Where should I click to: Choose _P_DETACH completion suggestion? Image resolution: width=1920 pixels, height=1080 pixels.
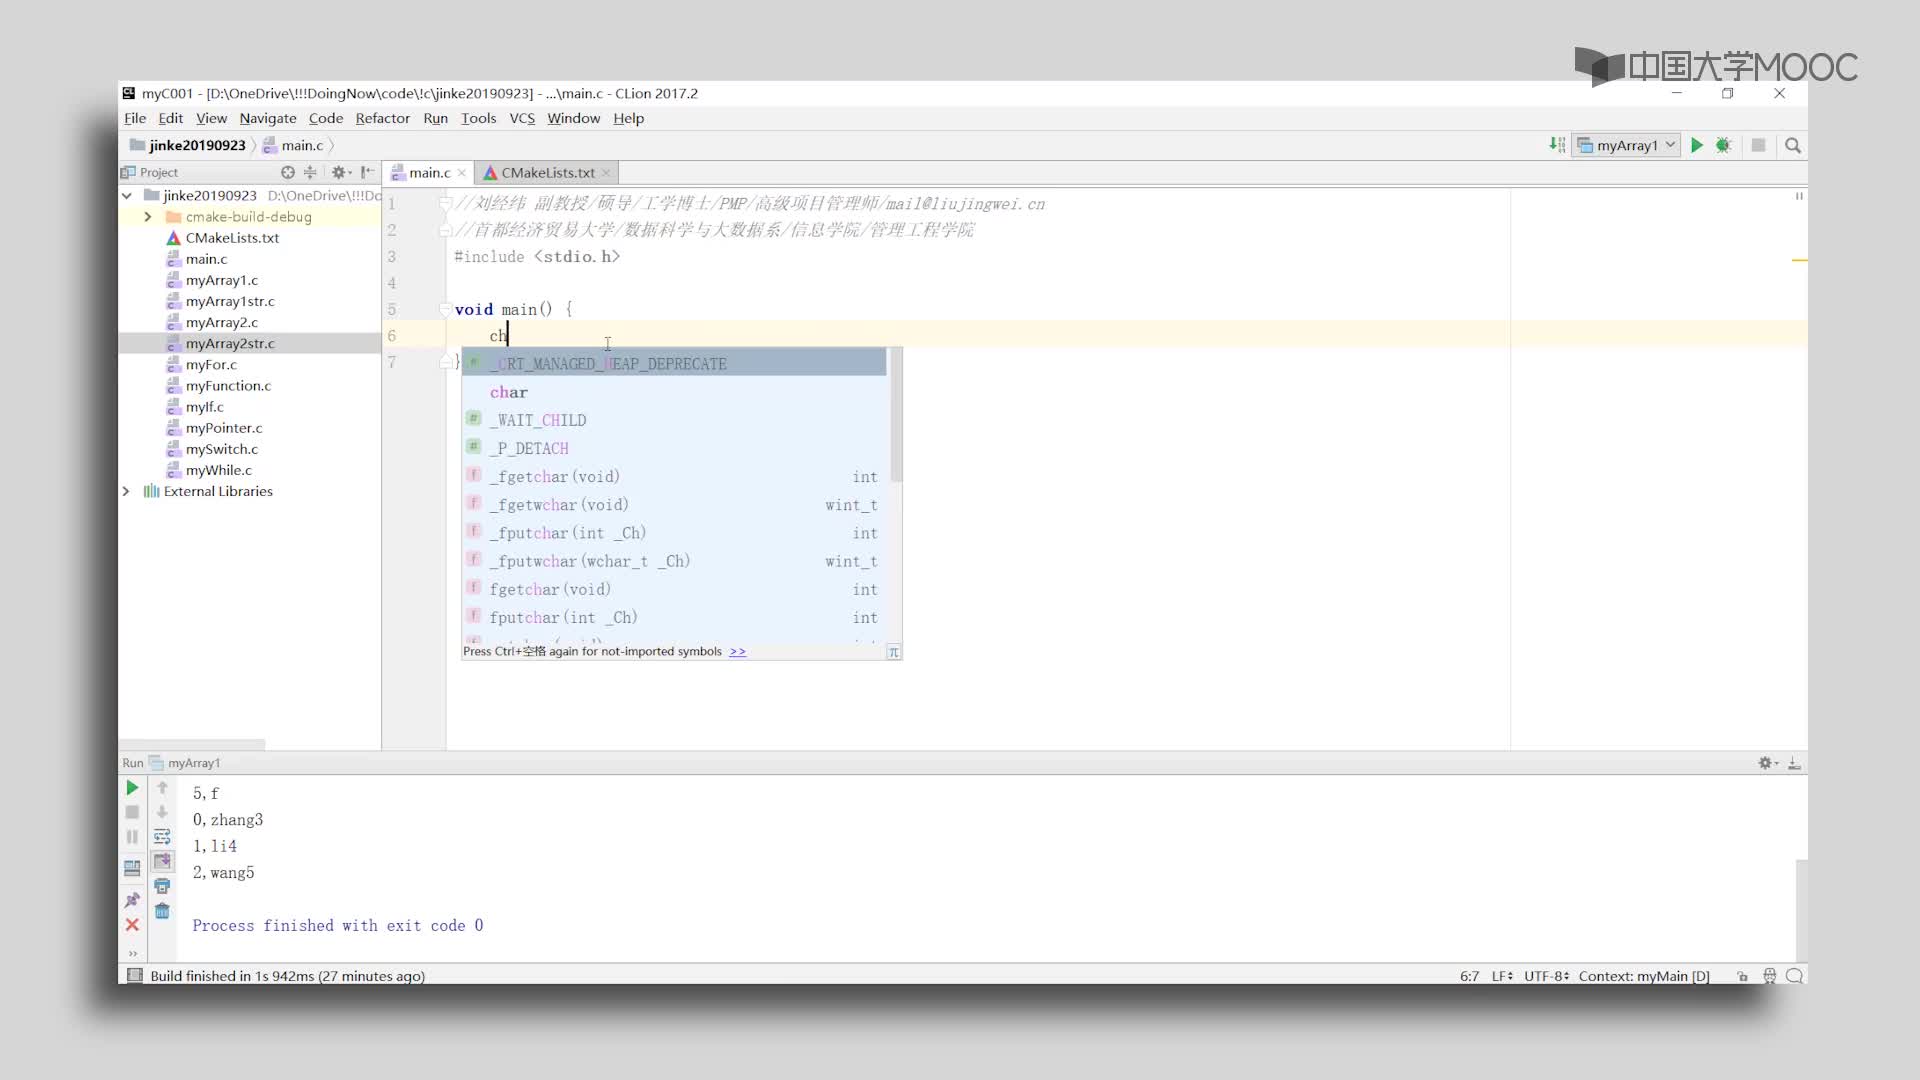coord(675,448)
